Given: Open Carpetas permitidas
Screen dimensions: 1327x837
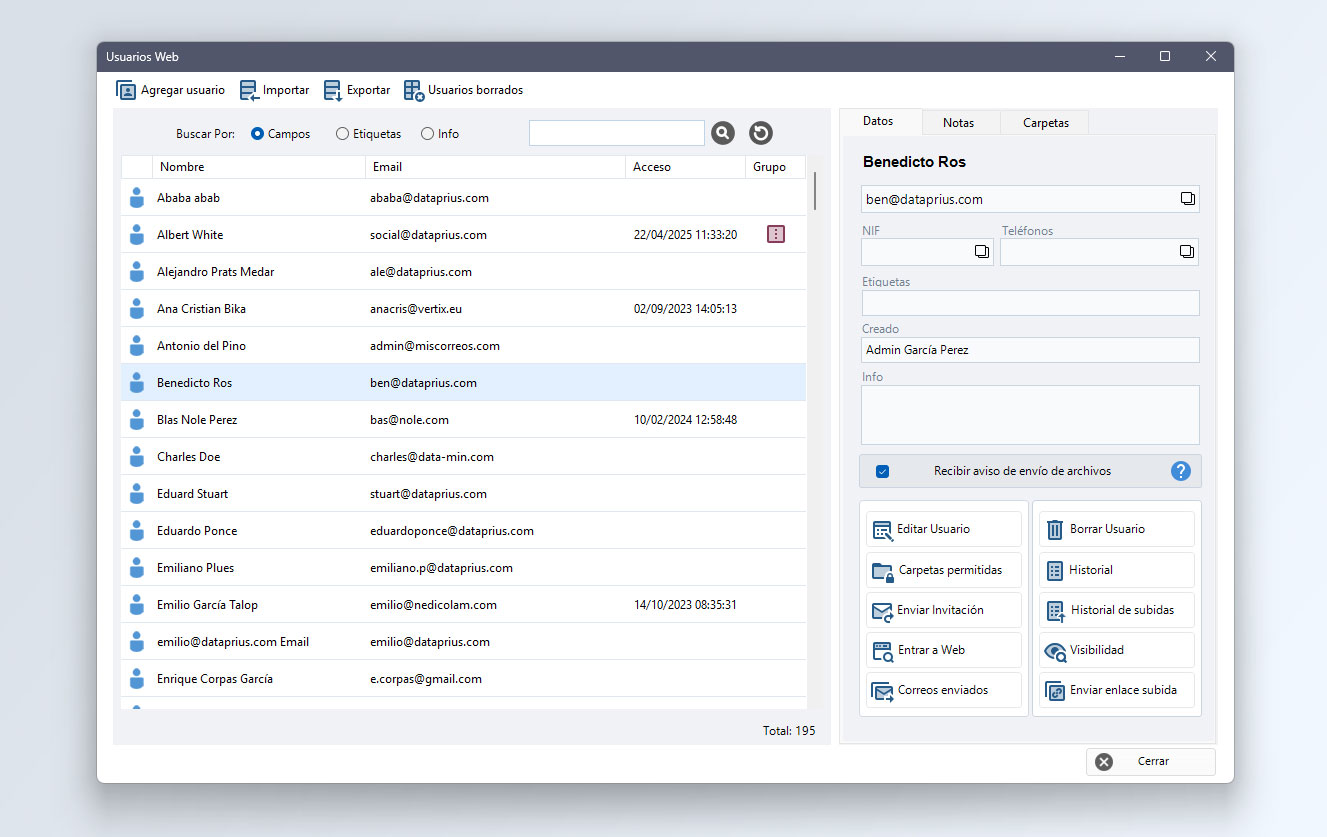Looking at the screenshot, I should click(x=944, y=570).
